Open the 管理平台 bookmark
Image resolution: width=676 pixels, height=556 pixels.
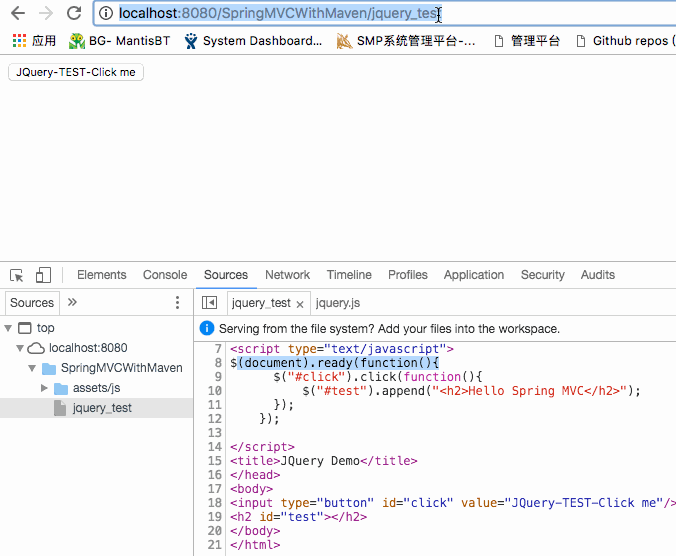pos(527,41)
